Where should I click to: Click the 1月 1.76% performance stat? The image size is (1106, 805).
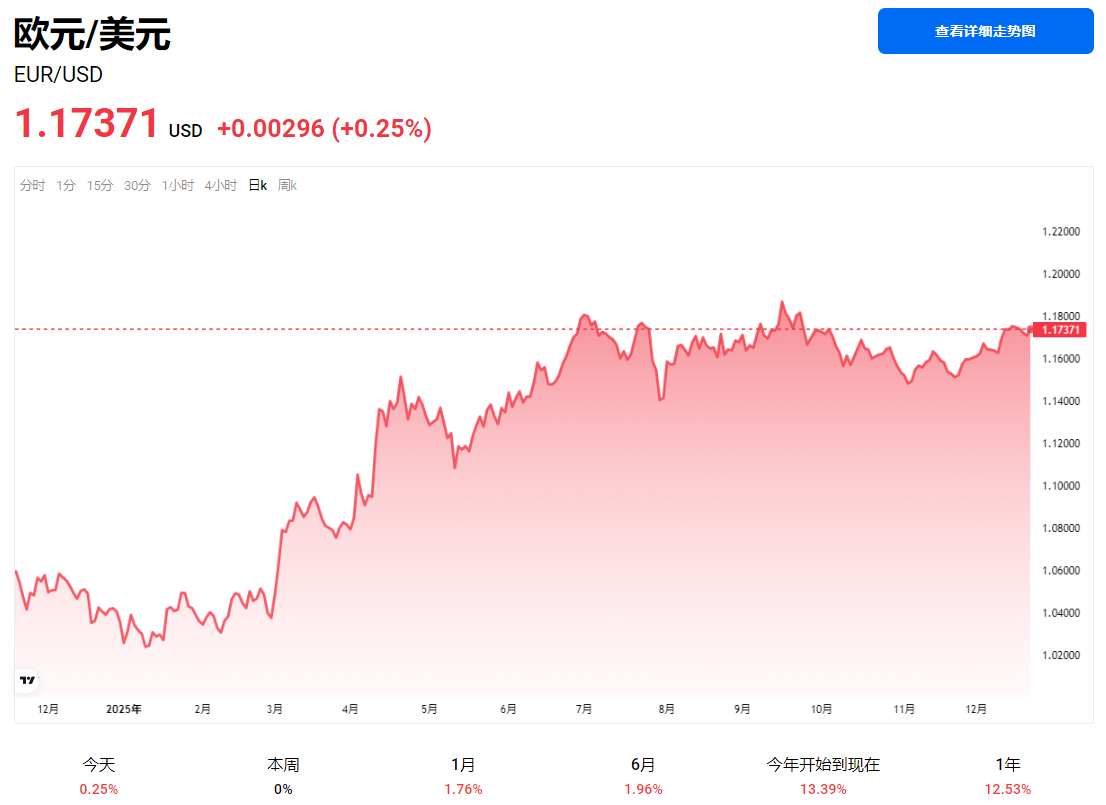click(463, 775)
